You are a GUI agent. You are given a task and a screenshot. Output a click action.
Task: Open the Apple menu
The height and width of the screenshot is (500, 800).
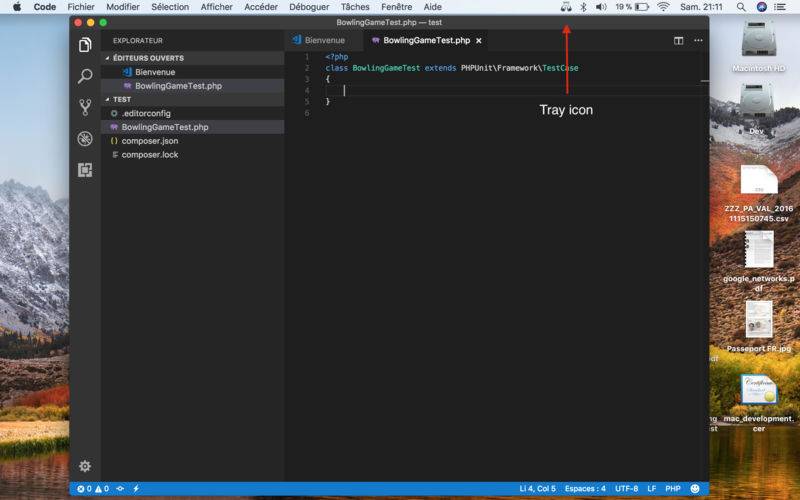(17, 7)
